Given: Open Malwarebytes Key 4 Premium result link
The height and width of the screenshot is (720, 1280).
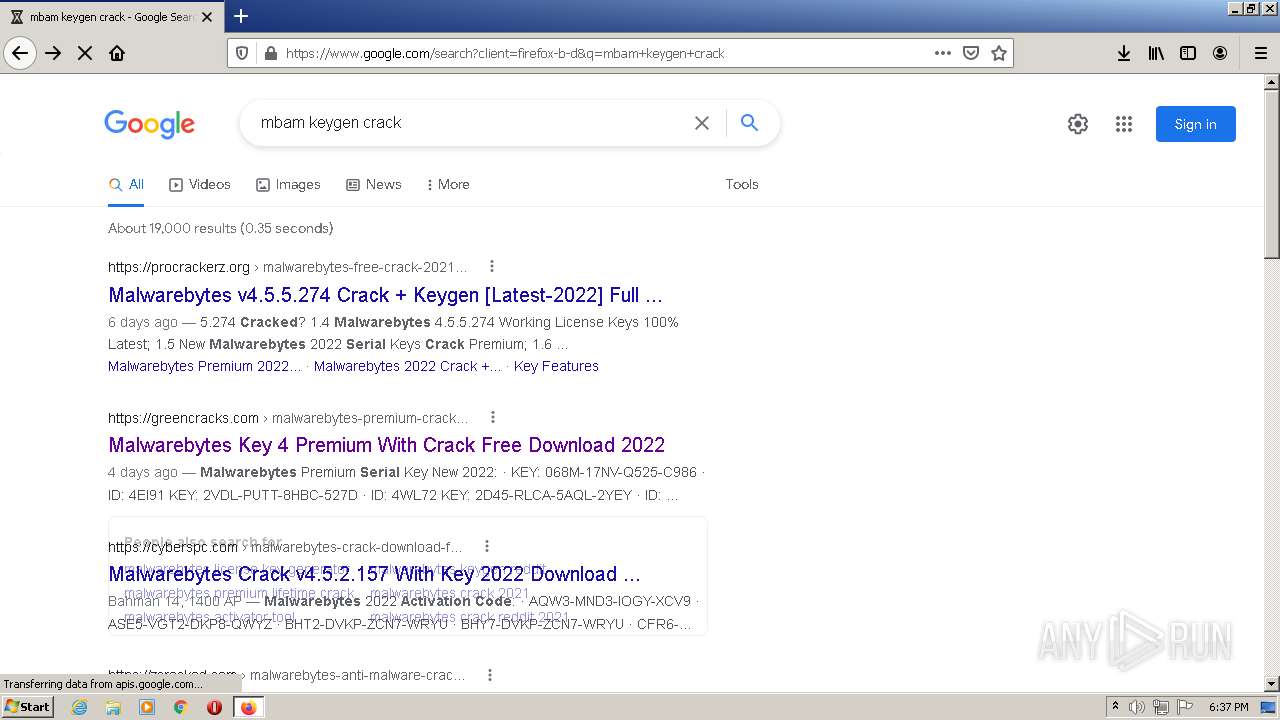Looking at the screenshot, I should 387,445.
